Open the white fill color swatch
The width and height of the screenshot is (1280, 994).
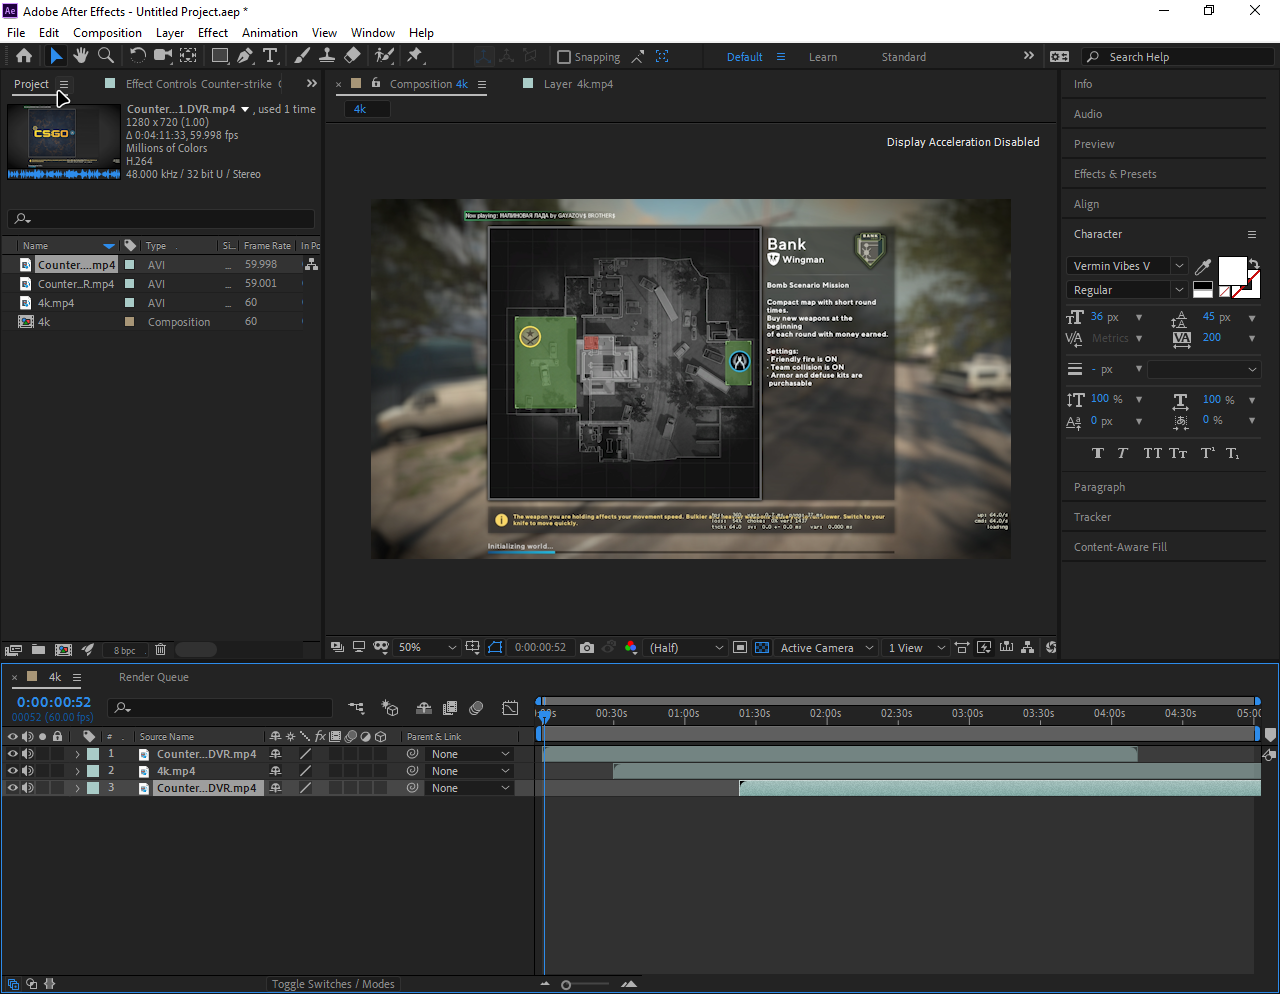1231,270
